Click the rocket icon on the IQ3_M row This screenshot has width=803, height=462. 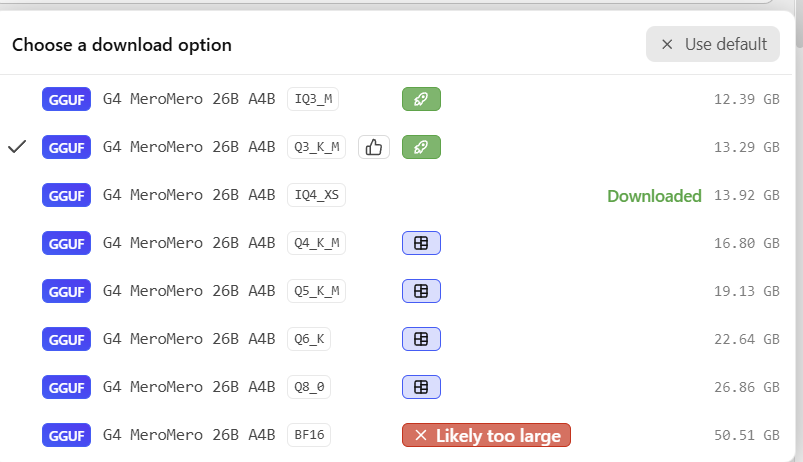coord(421,99)
